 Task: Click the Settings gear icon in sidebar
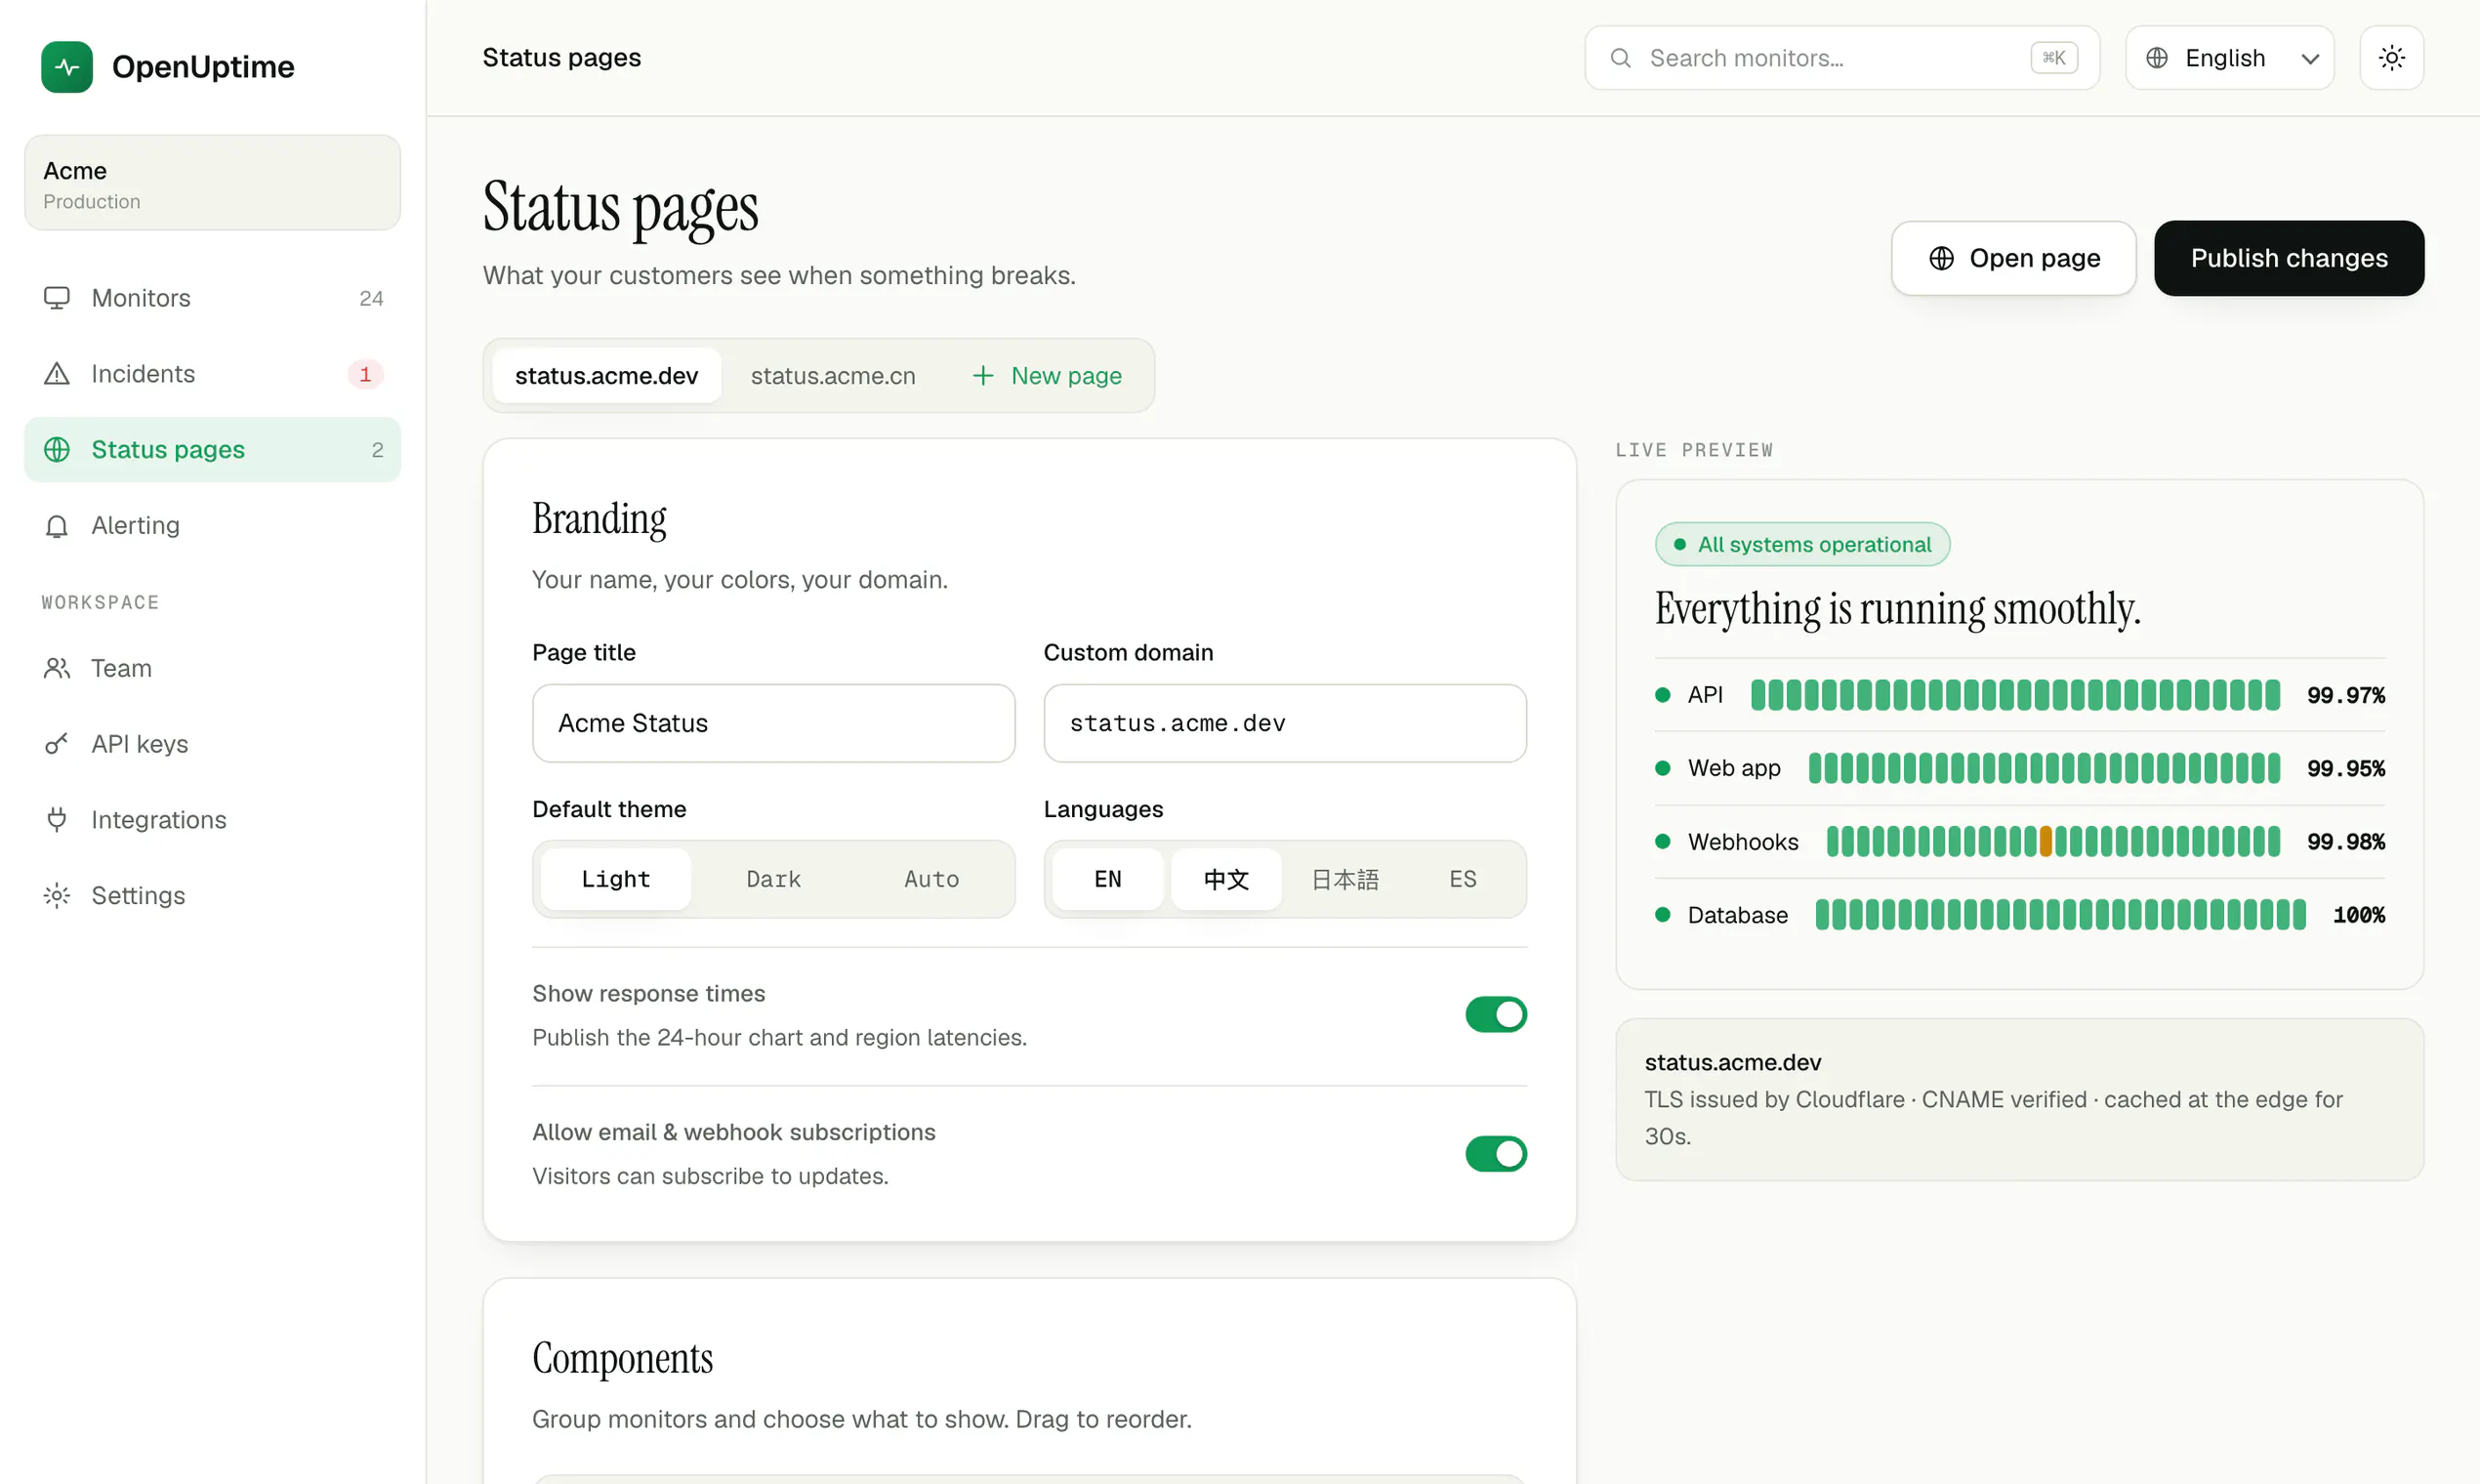(57, 896)
